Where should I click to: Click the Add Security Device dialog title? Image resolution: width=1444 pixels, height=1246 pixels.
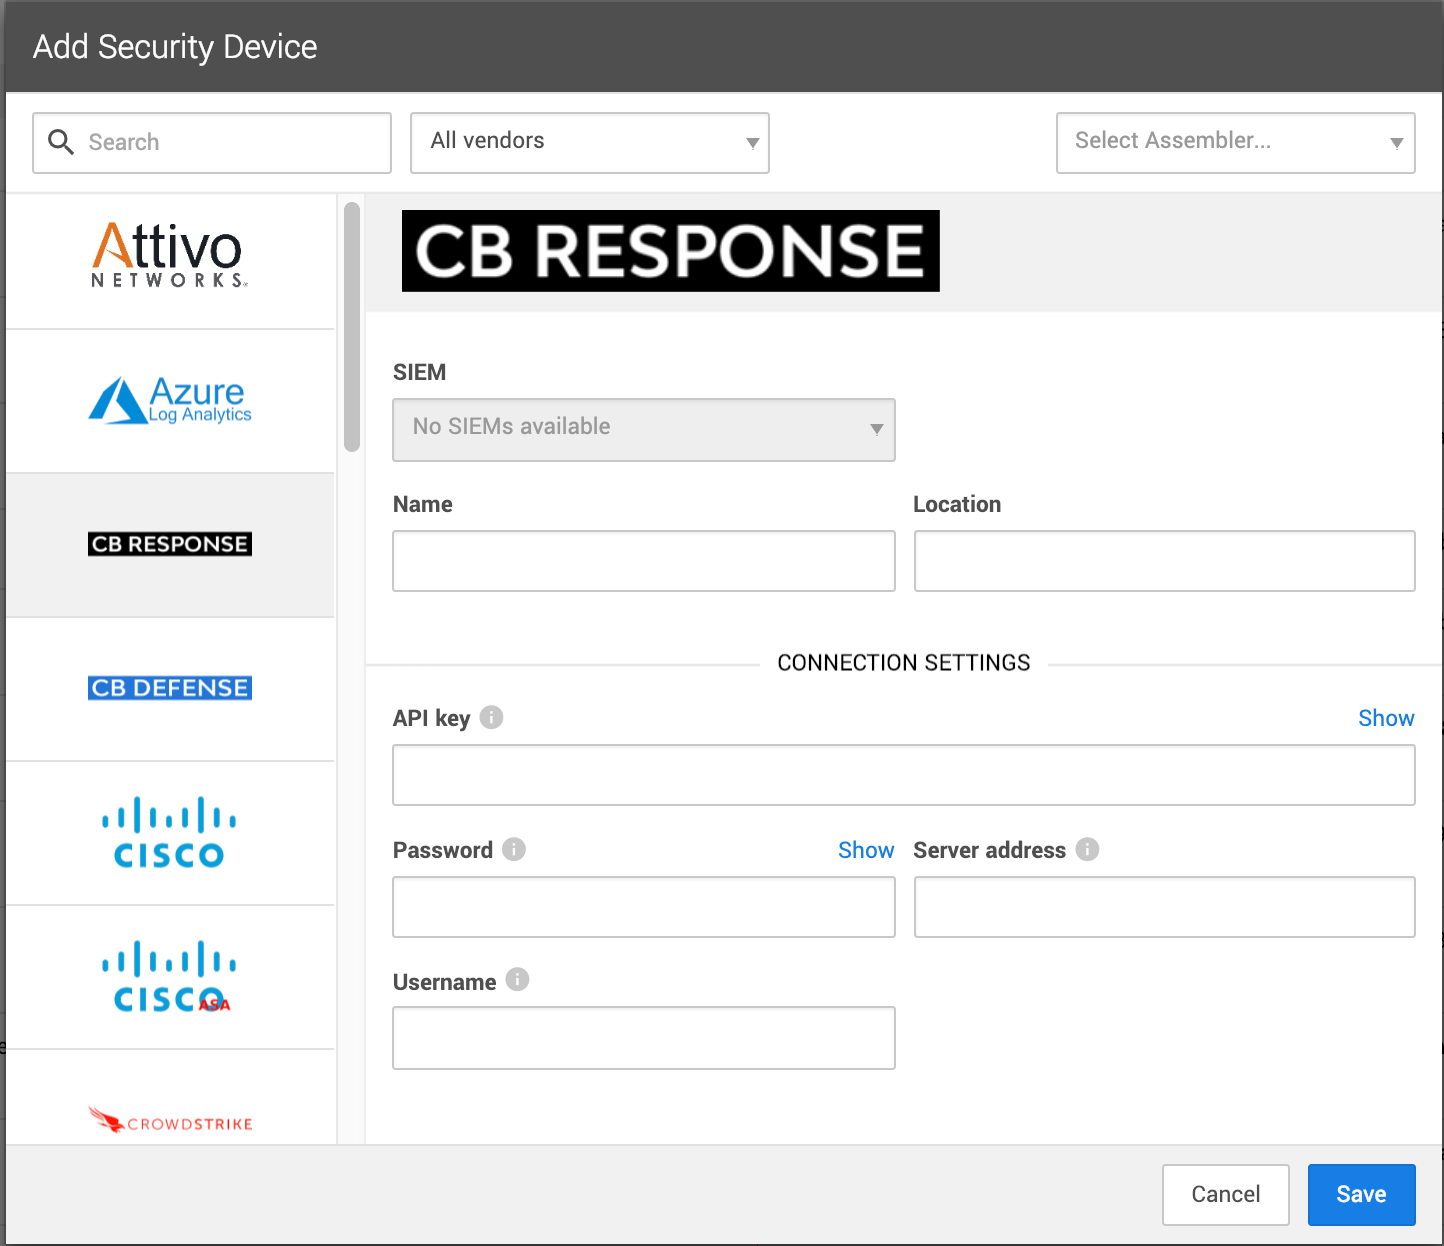(175, 47)
